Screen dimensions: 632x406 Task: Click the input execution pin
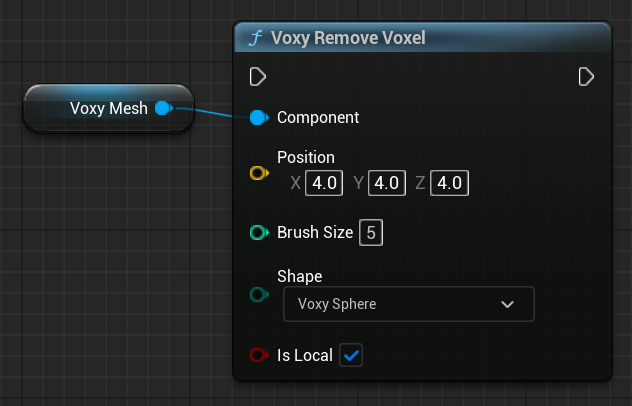[257, 77]
